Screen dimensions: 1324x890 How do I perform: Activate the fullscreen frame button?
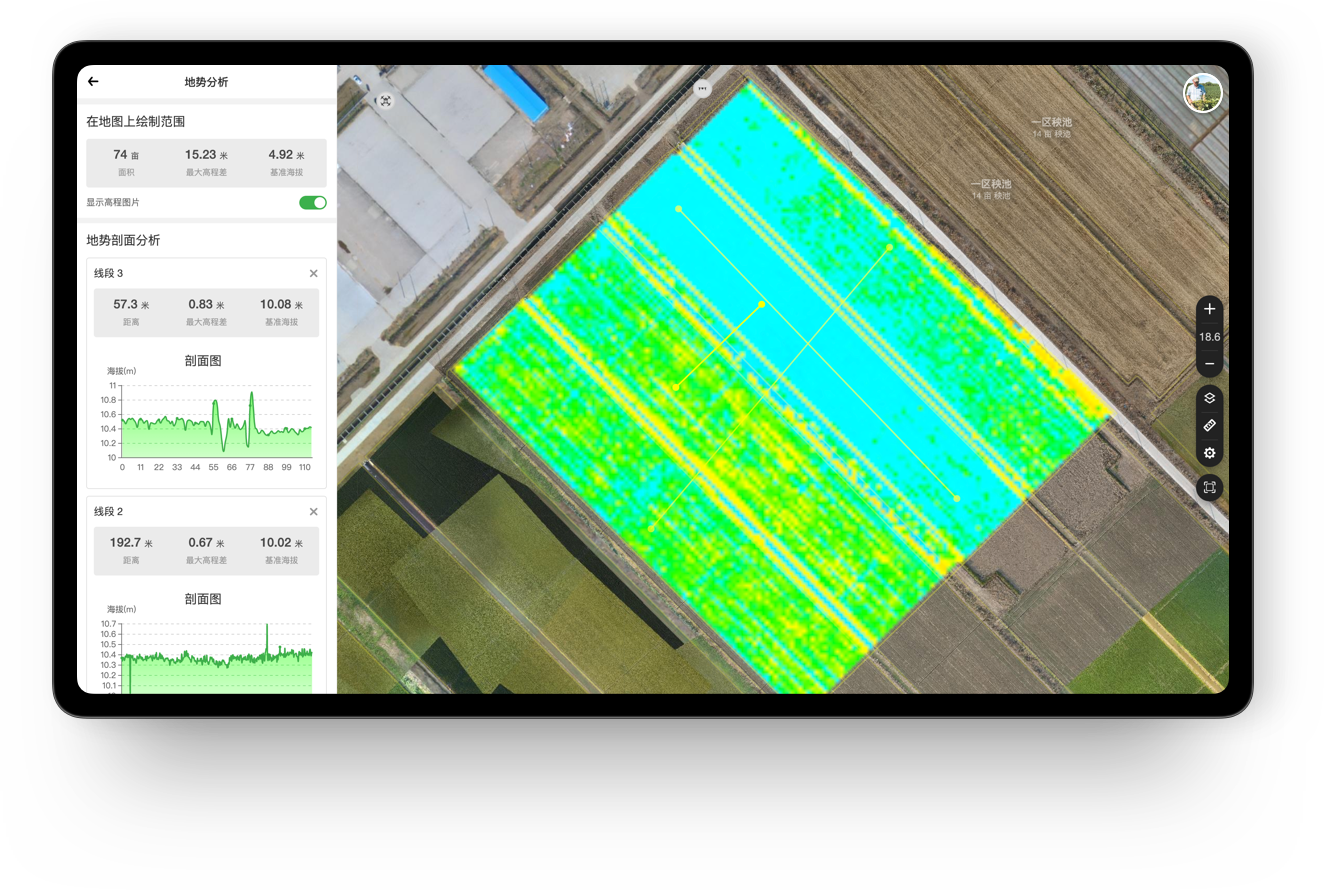pyautogui.click(x=1209, y=488)
